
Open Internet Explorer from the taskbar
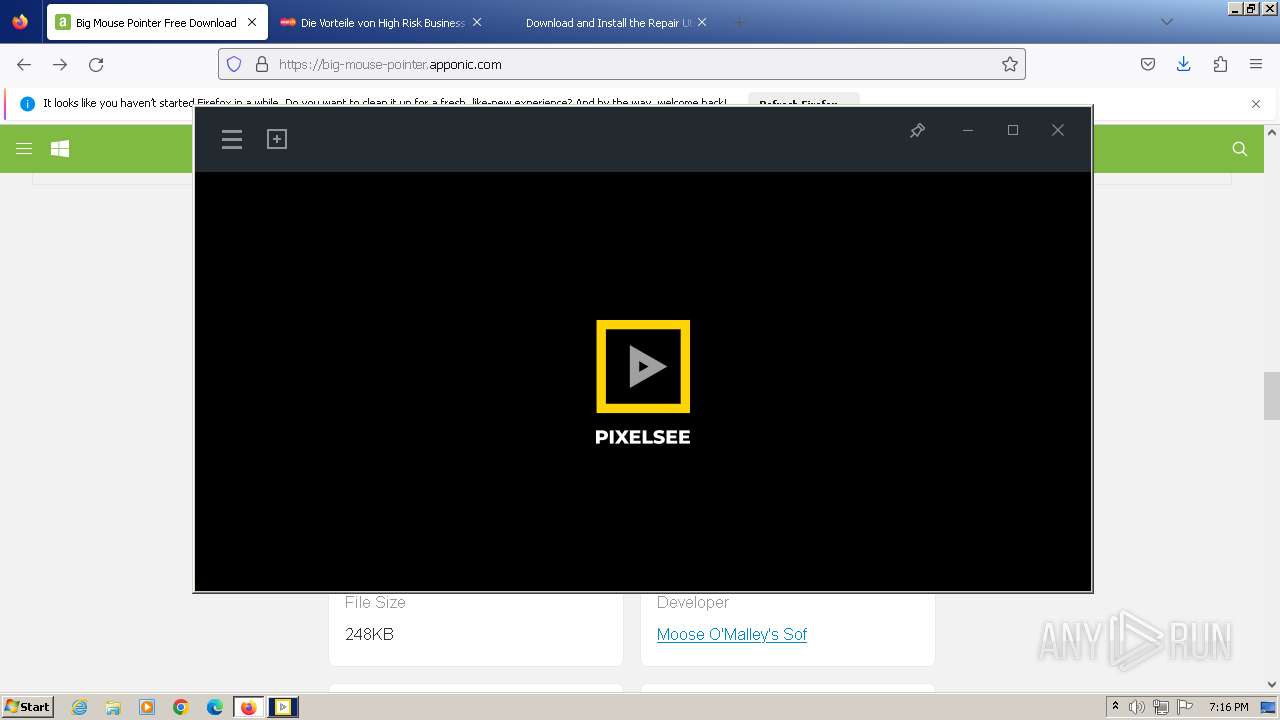(x=80, y=707)
